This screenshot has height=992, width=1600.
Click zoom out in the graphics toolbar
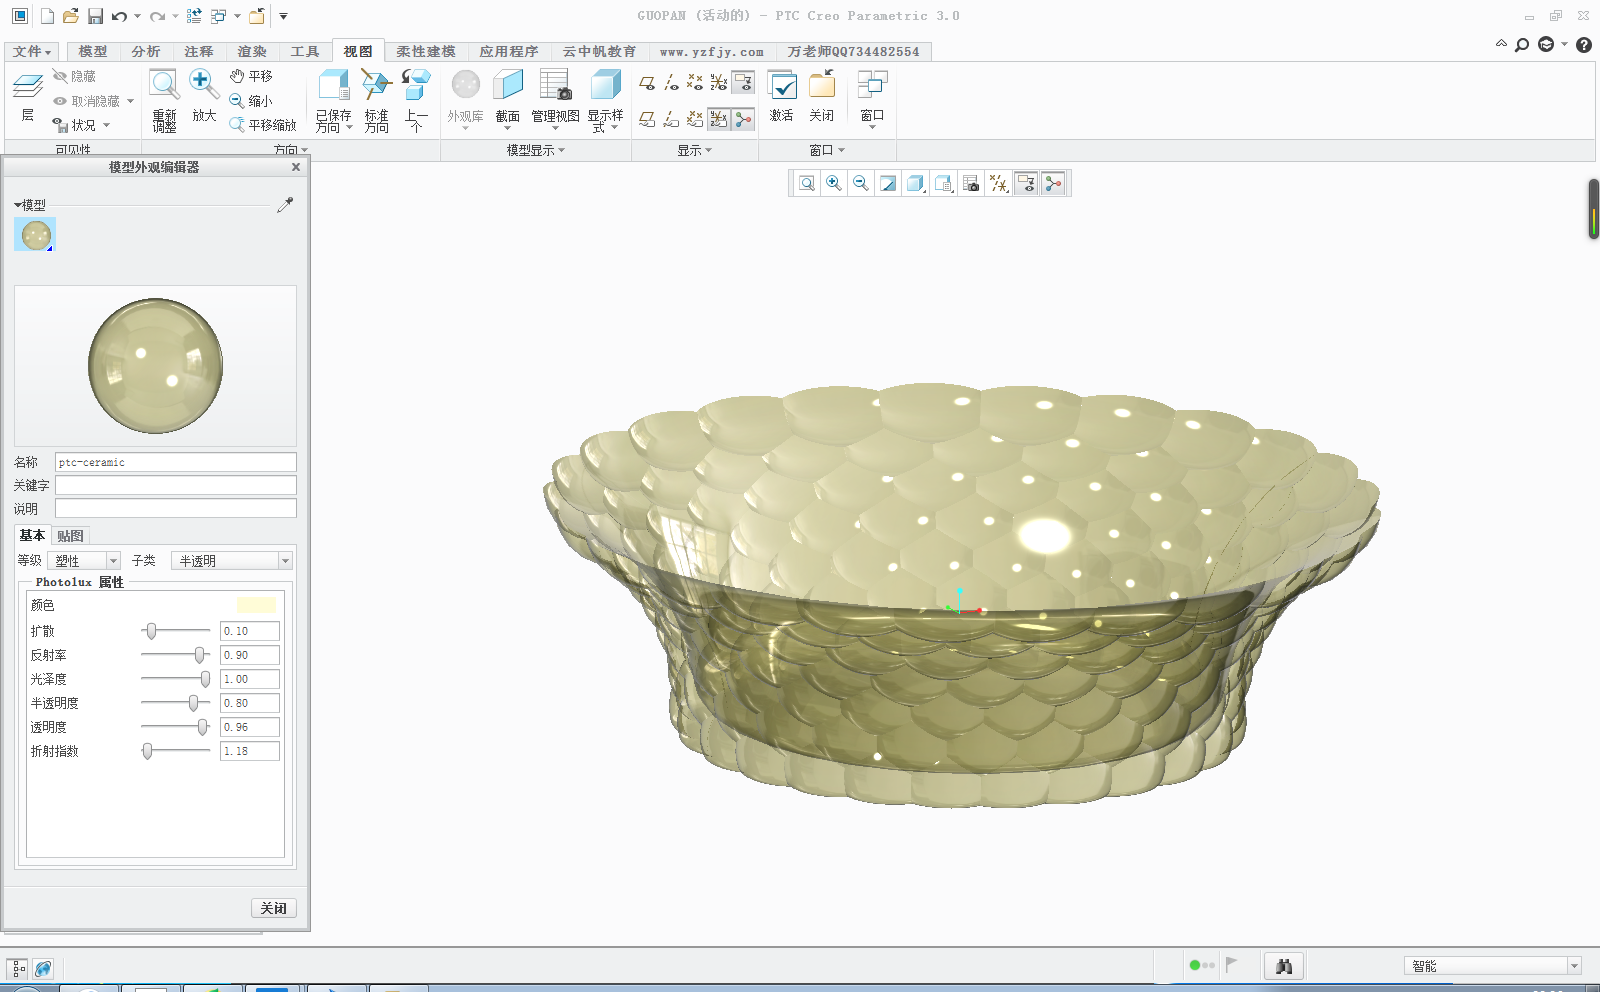tap(860, 183)
